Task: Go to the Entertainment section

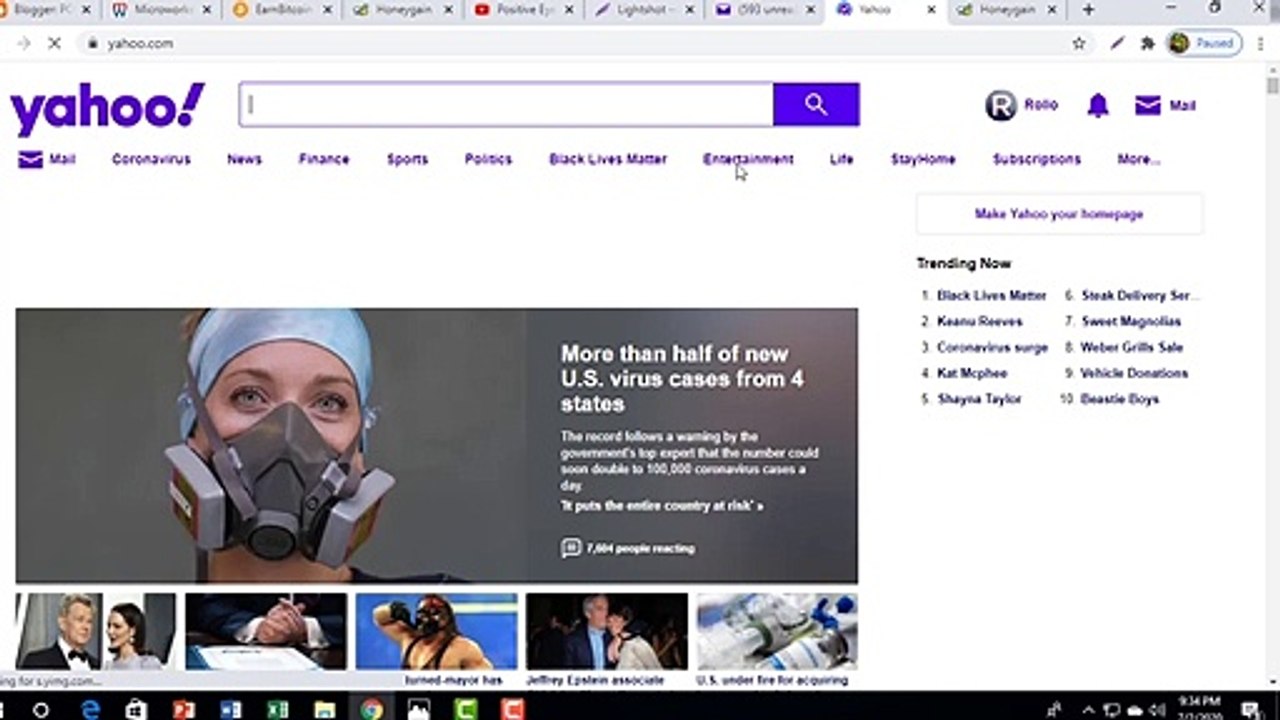Action: [x=748, y=159]
